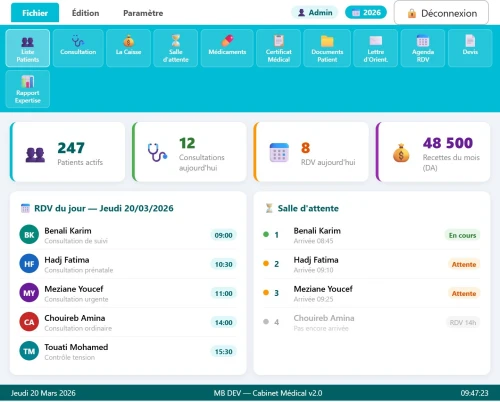This screenshot has height=402, width=500.
Task: Click the hourglass icon beside Salle d'attente title
Action: click(269, 208)
